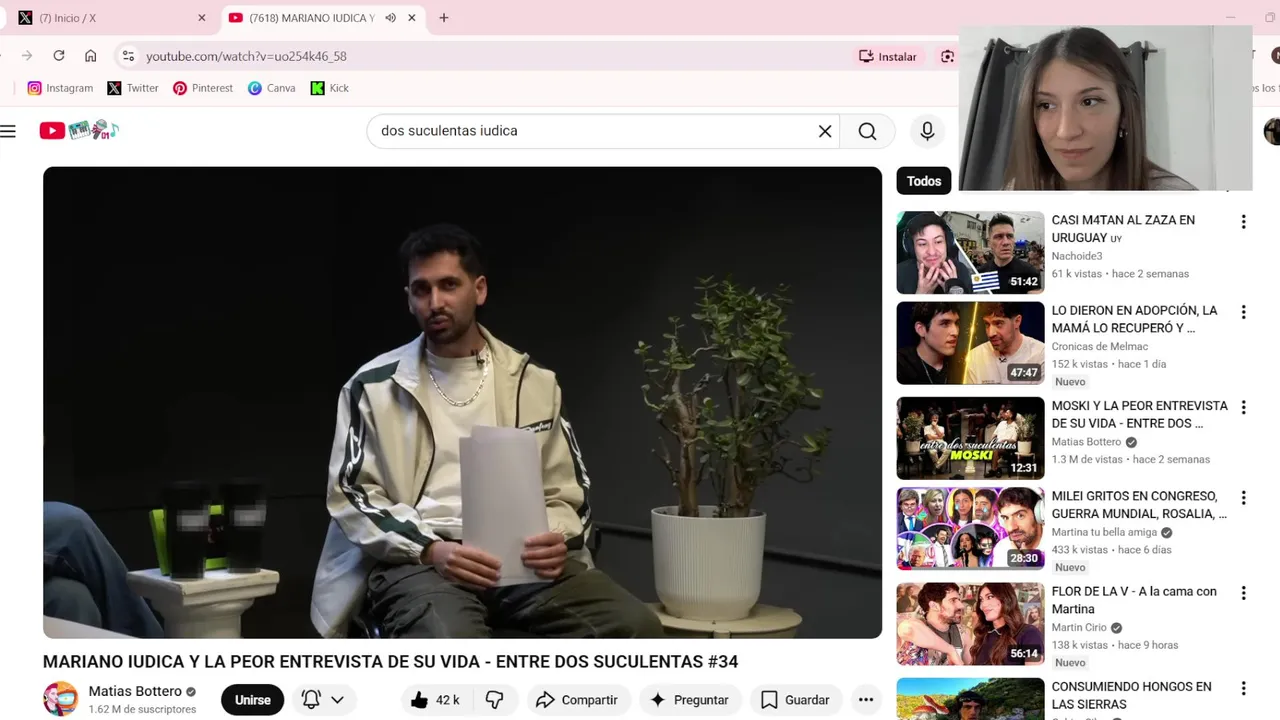Open LO DIERON EN ADOPCIÓN thumbnail
Viewport: 1280px width, 720px height.
click(970, 343)
